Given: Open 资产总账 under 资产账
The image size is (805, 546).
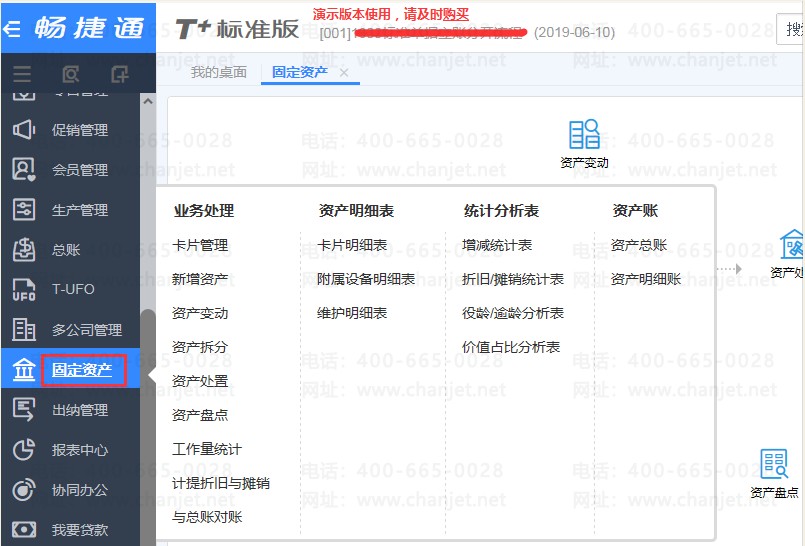Looking at the screenshot, I should [639, 245].
